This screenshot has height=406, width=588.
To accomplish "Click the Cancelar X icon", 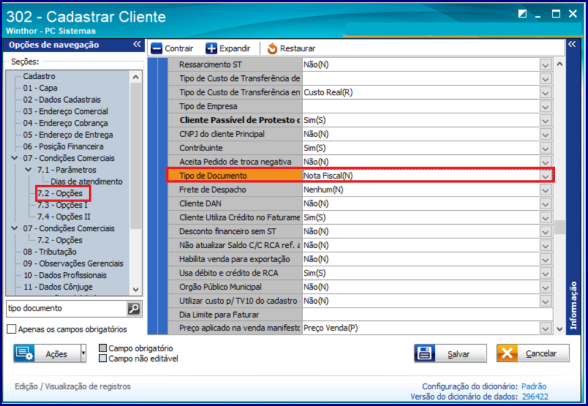I will click(507, 354).
